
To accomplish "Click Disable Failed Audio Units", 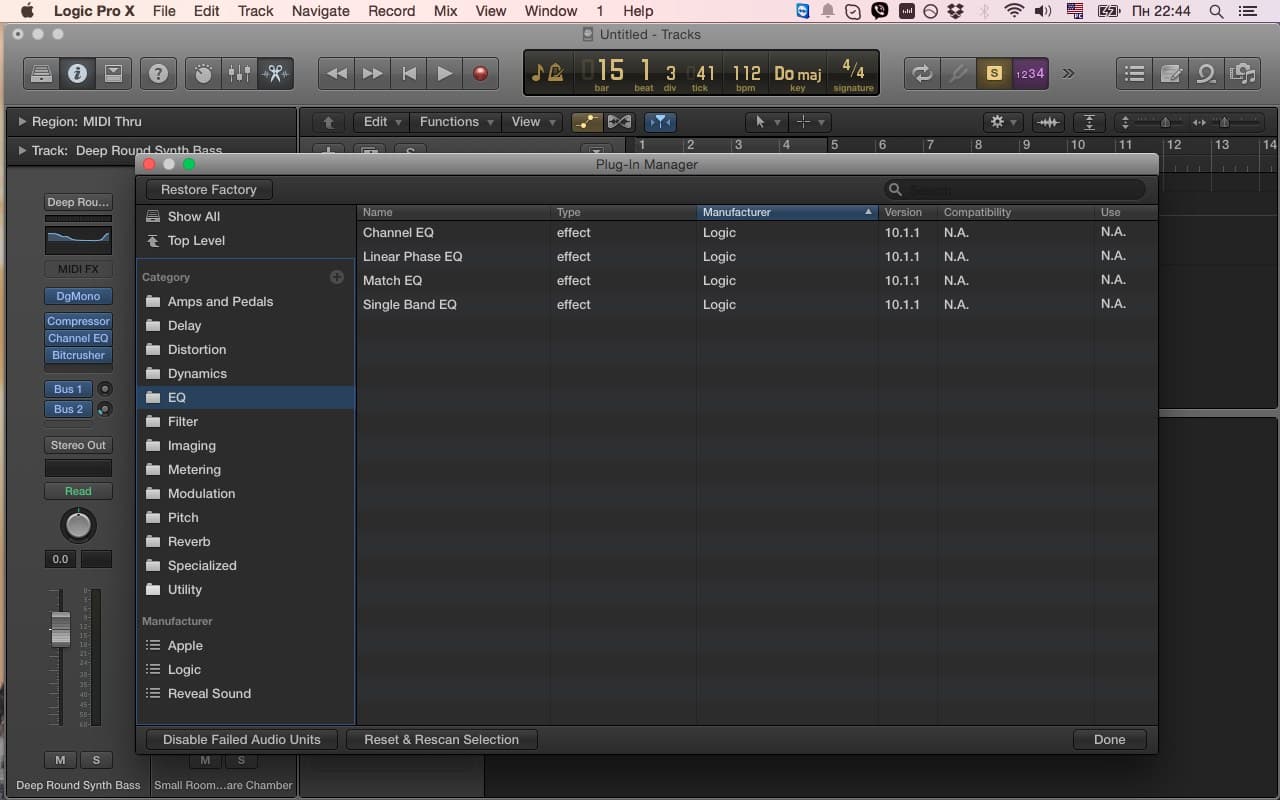I will 242,739.
